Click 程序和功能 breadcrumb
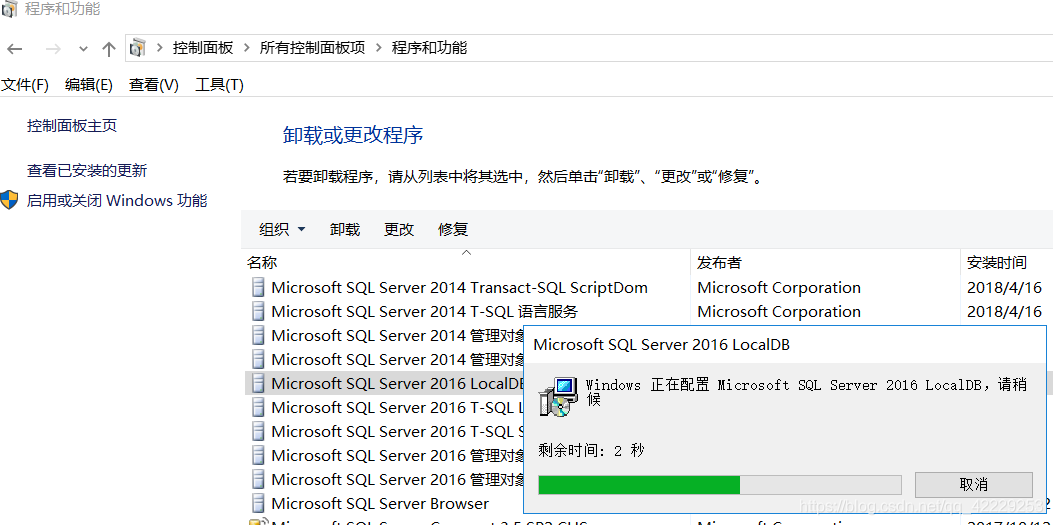The image size is (1053, 525). point(429,48)
